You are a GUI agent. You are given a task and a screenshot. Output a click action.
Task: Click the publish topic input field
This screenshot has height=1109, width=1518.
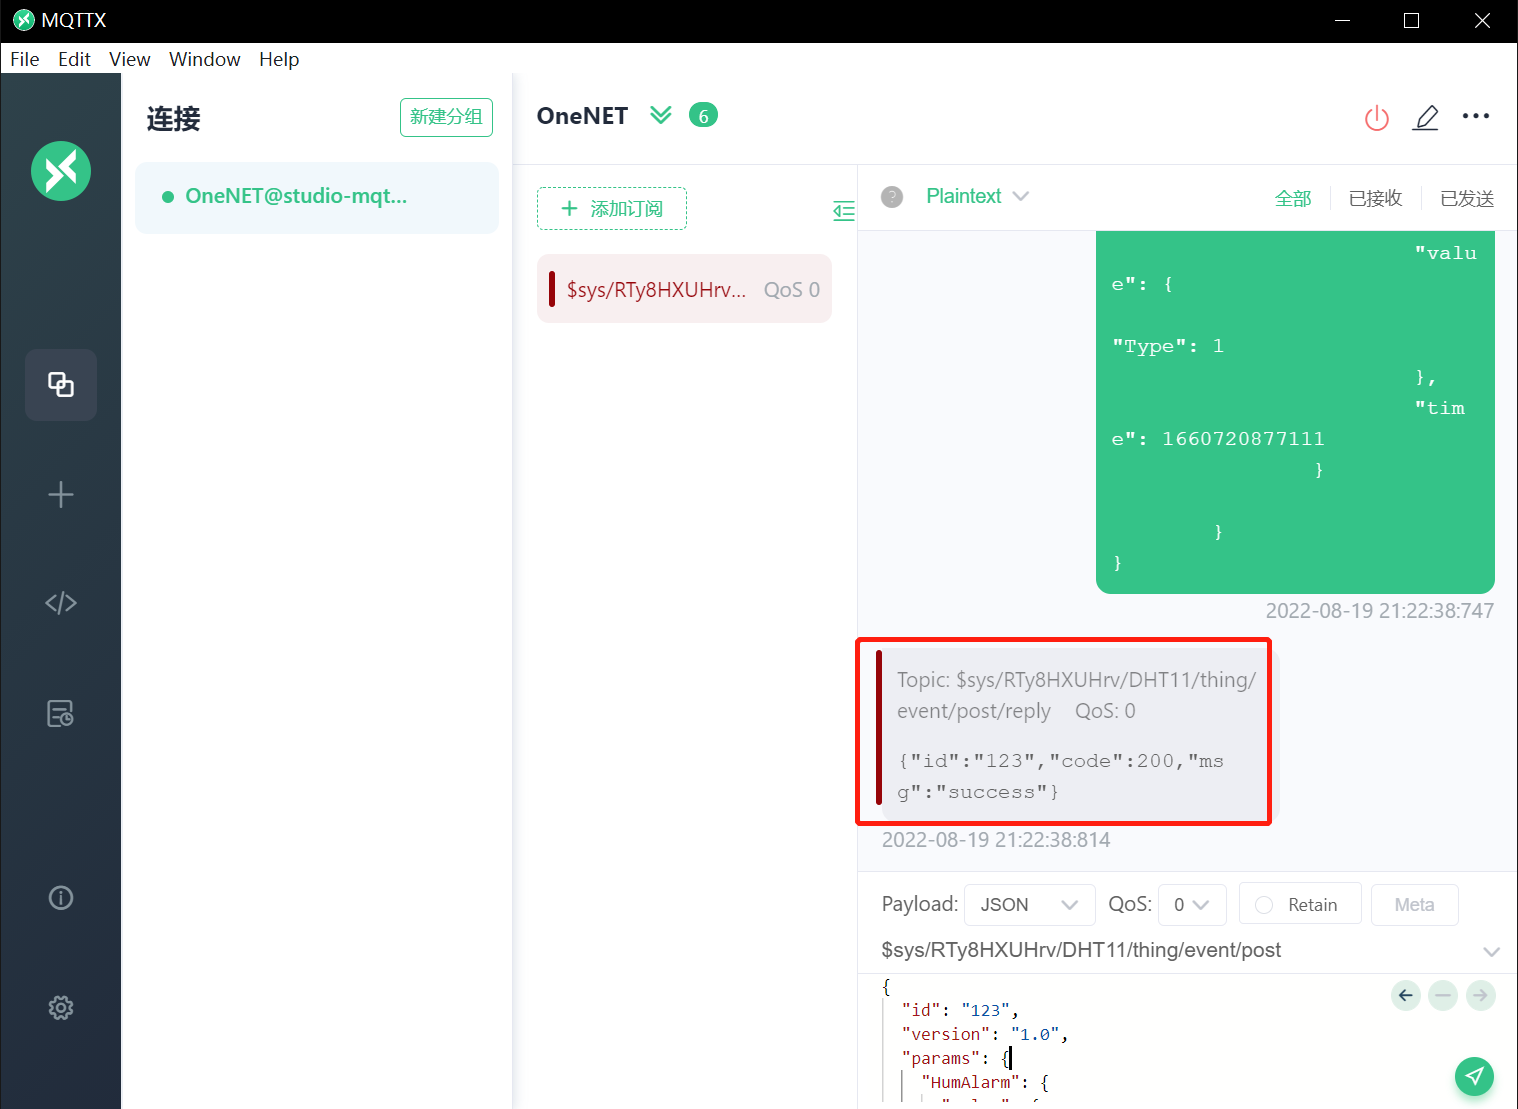(1171, 950)
